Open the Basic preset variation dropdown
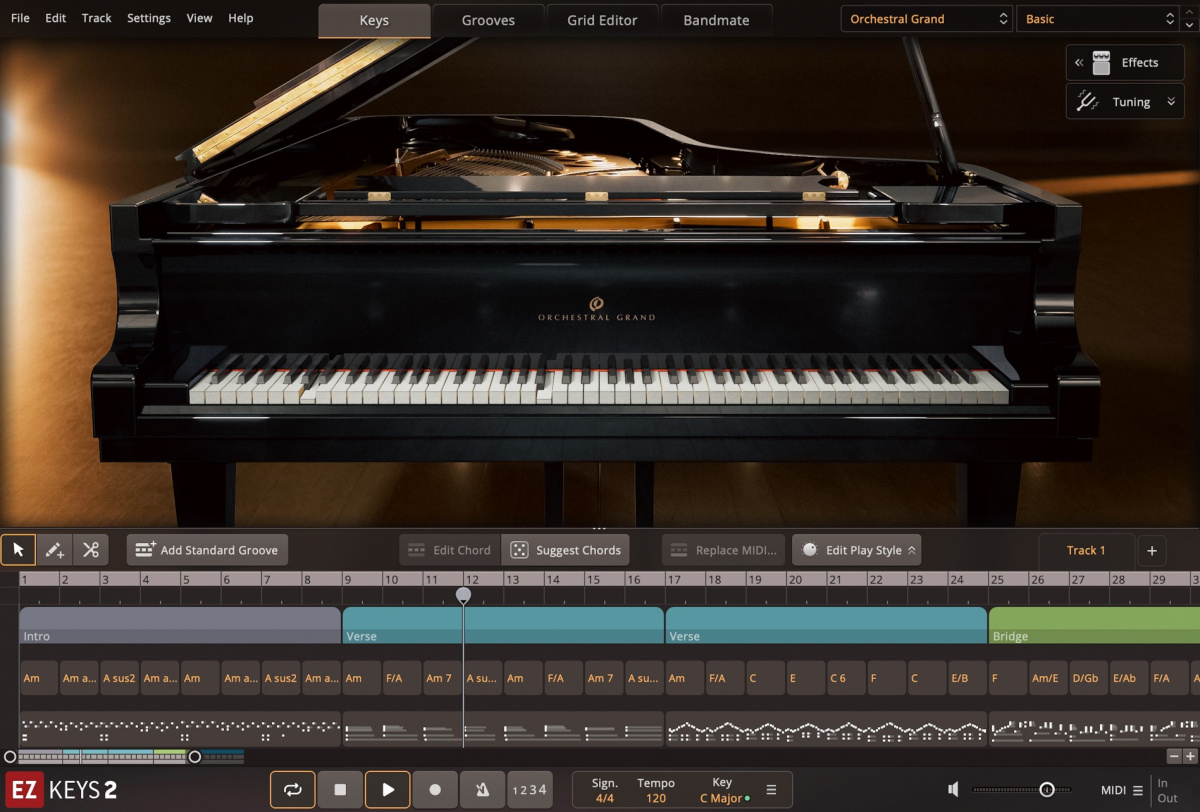 coord(1097,17)
